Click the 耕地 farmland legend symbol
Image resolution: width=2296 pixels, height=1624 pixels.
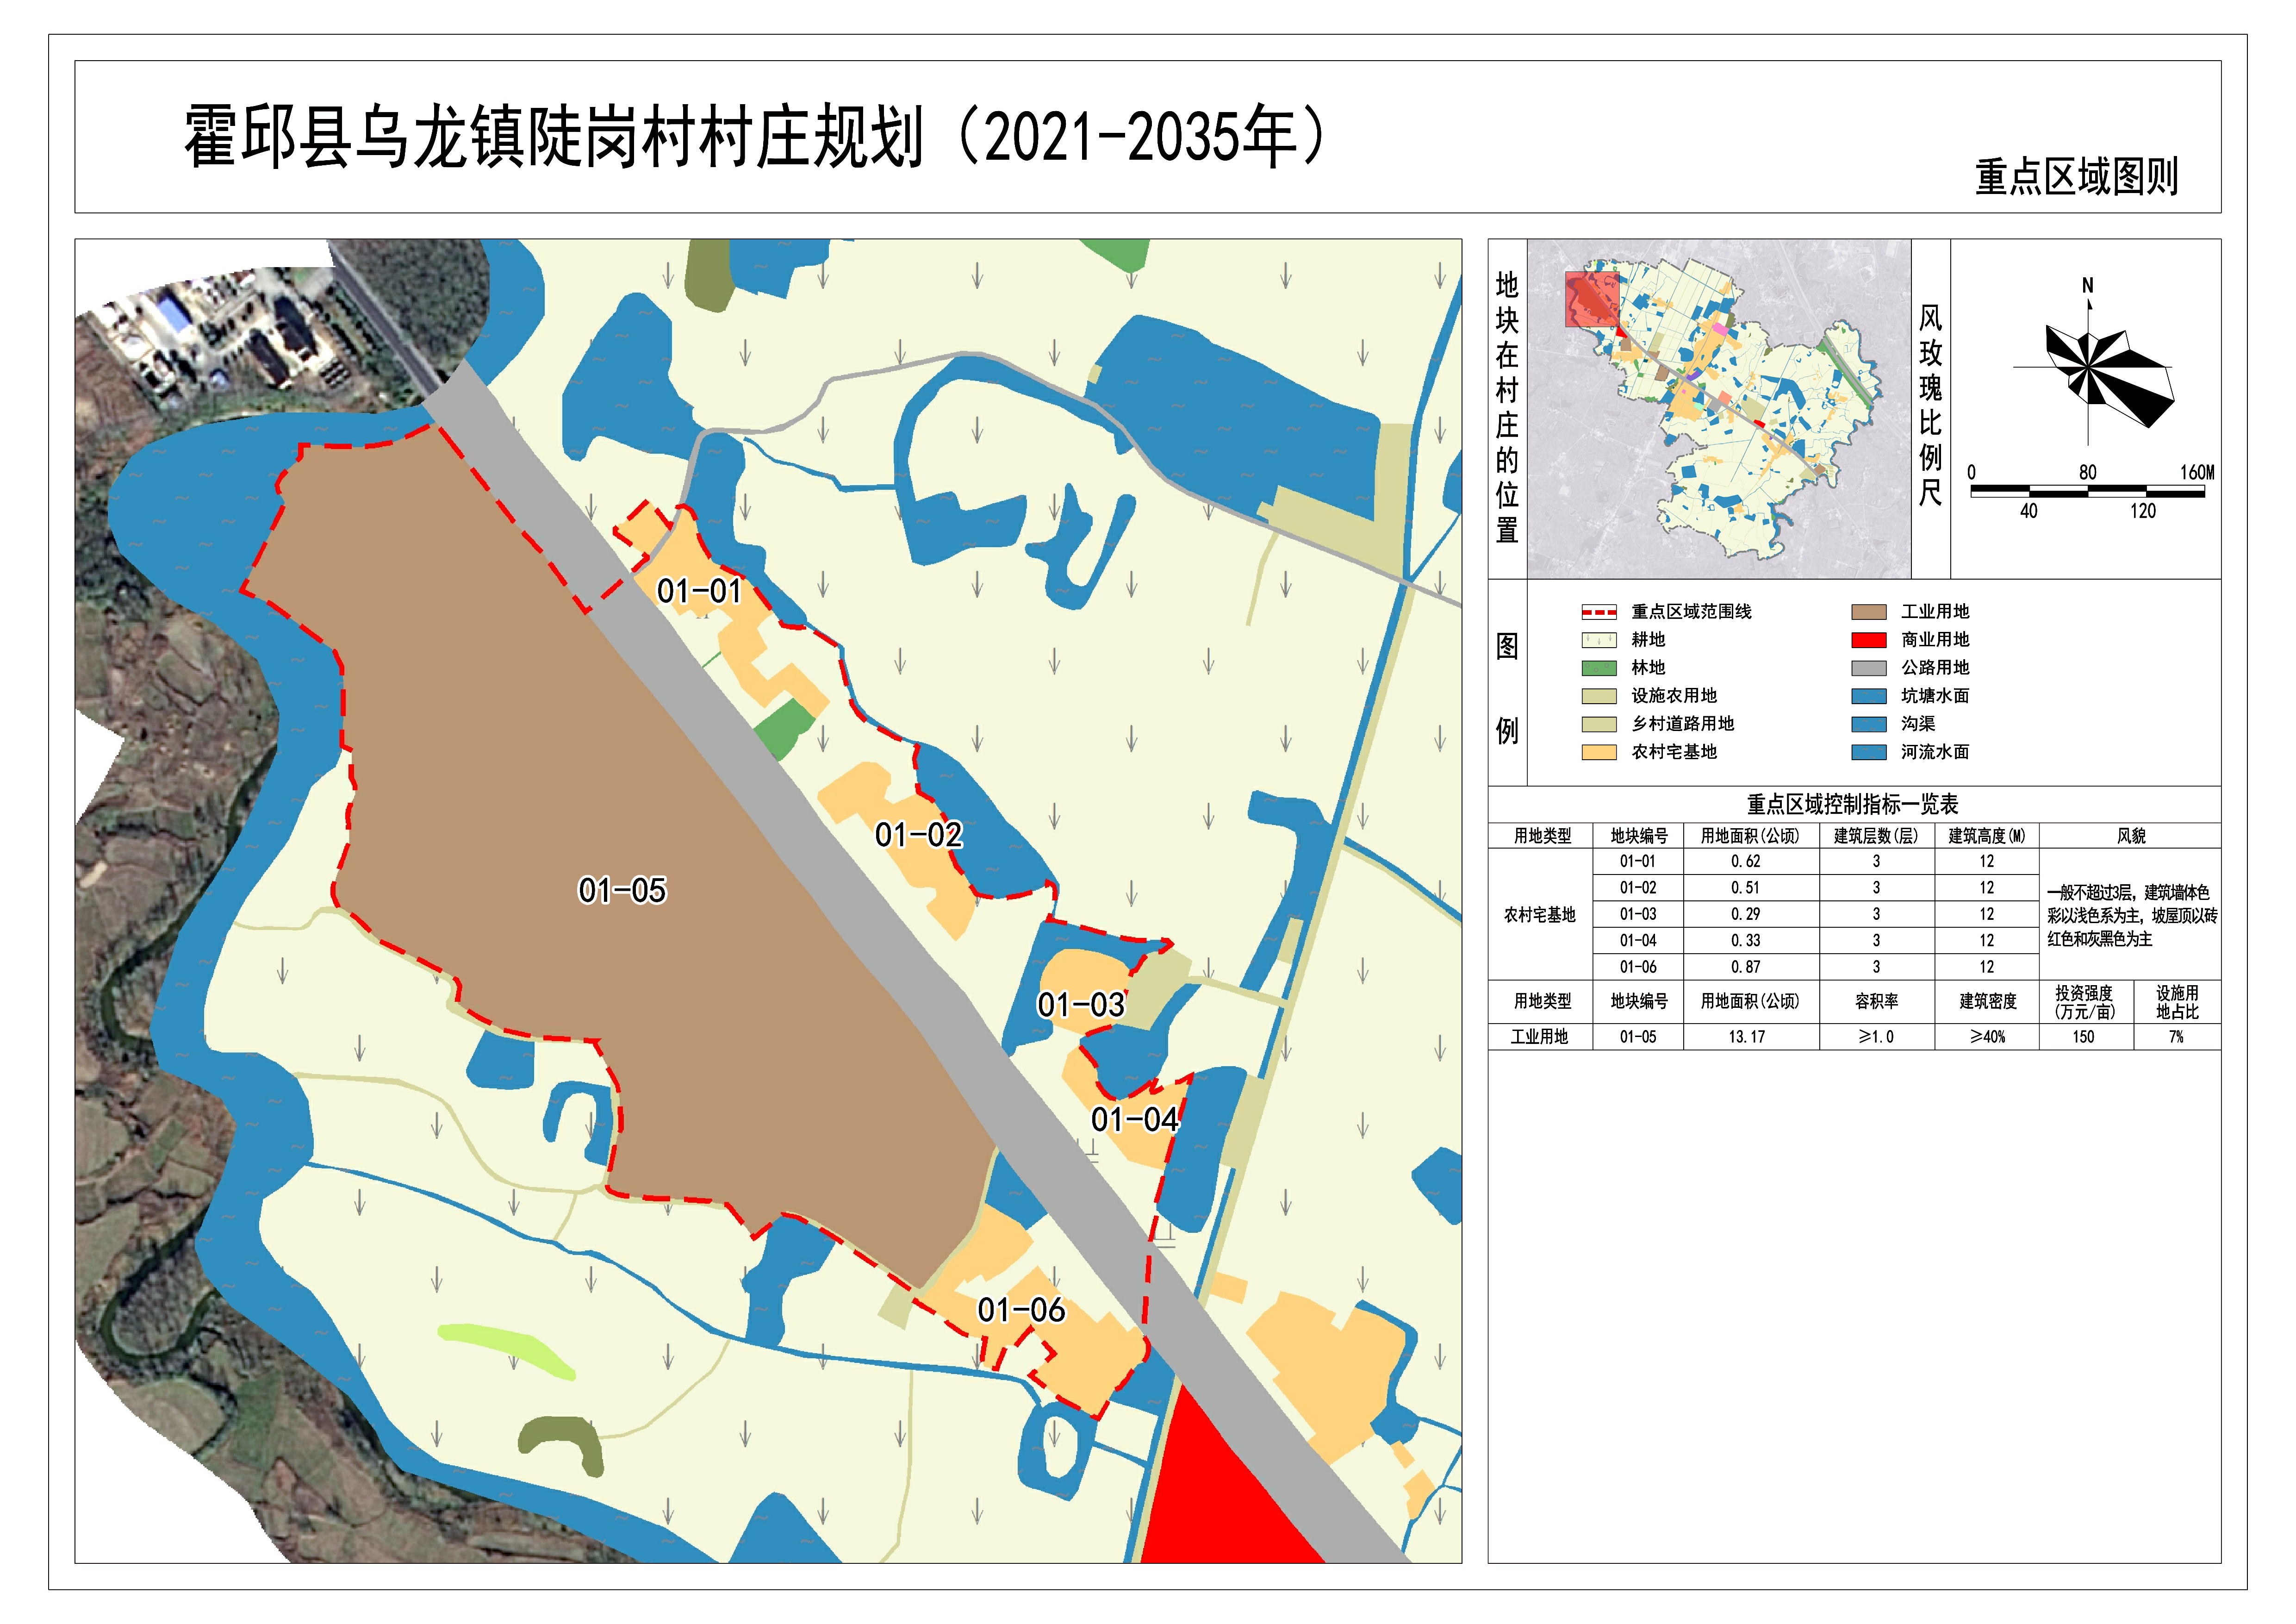point(1598,640)
